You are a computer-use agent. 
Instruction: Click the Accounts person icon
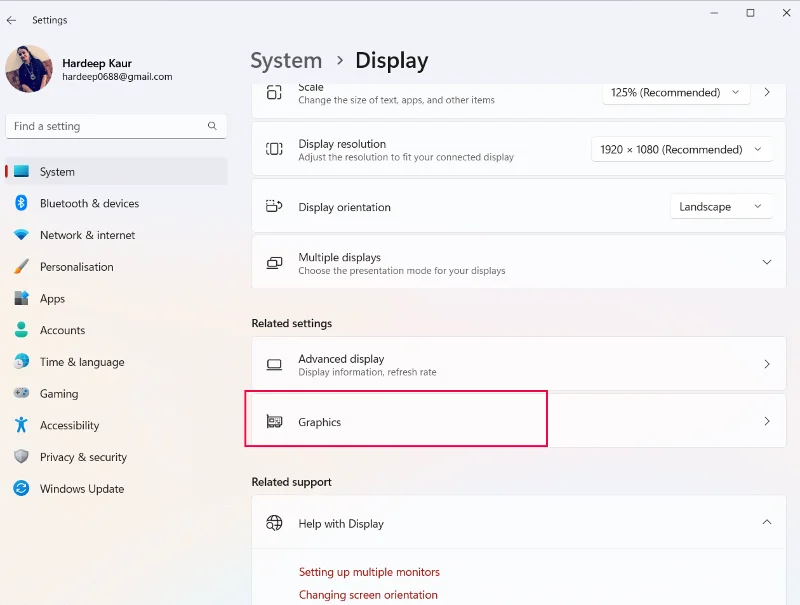[x=21, y=330]
